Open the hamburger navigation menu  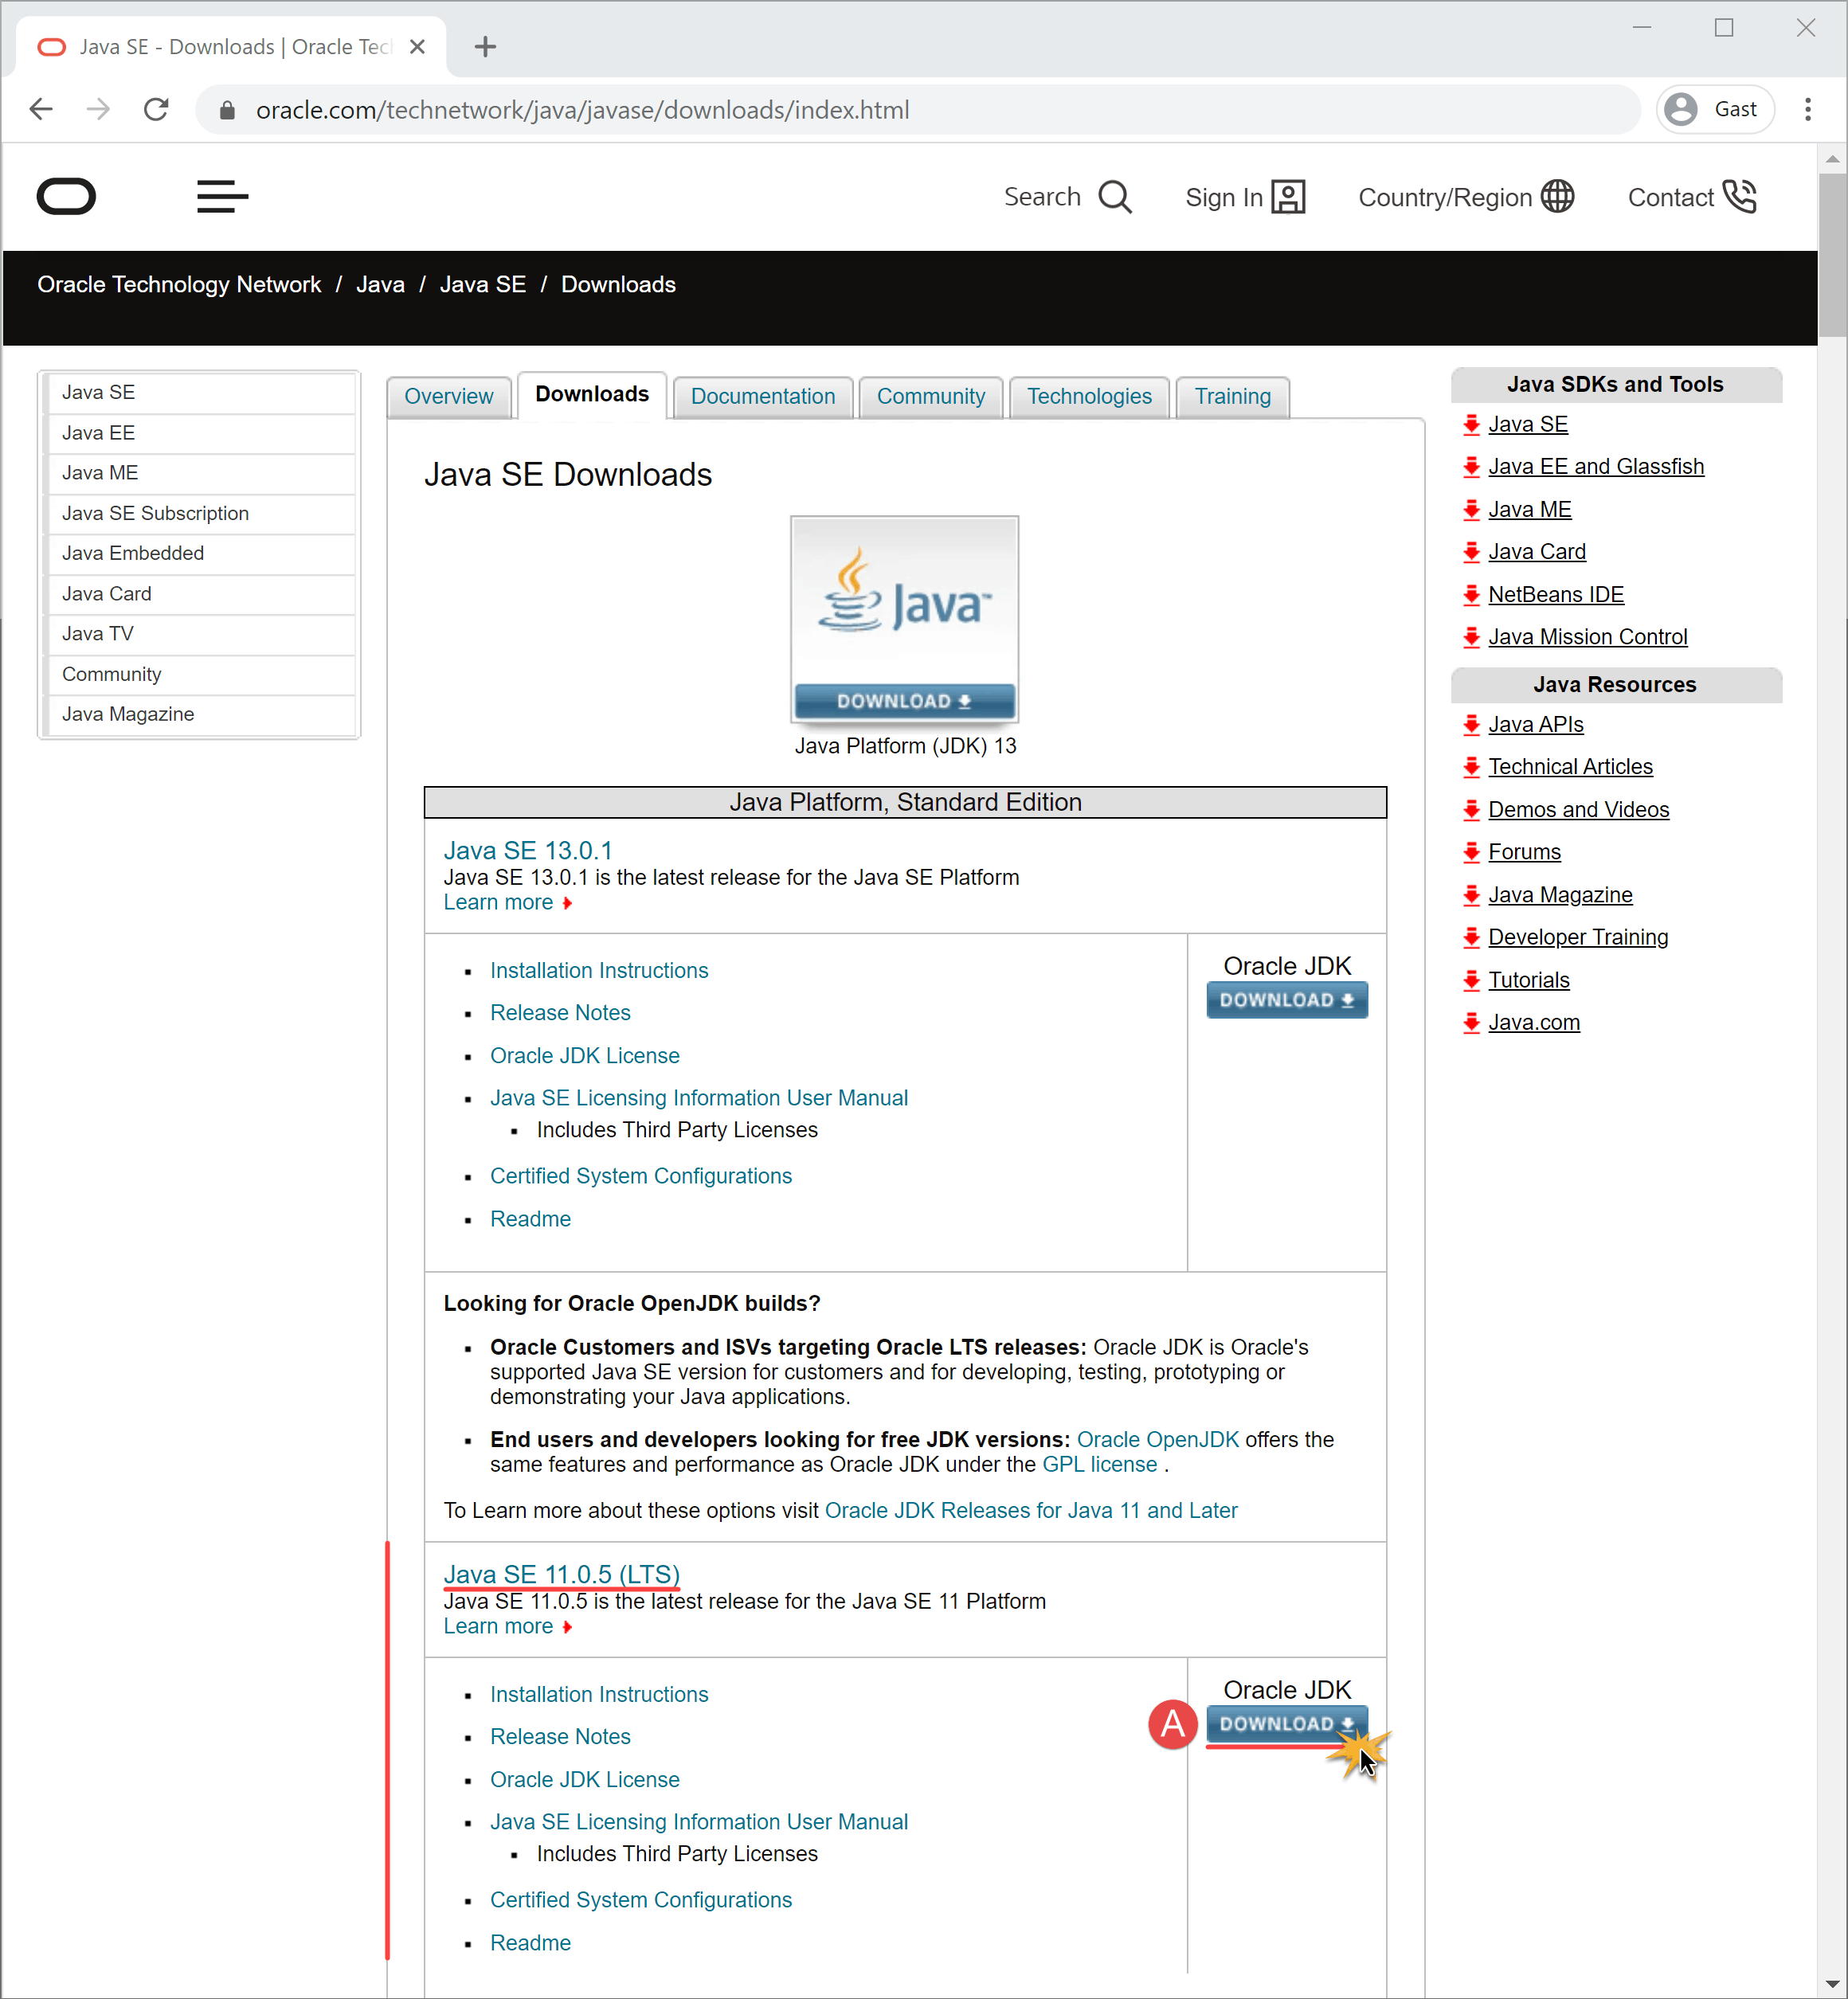pyautogui.click(x=222, y=197)
